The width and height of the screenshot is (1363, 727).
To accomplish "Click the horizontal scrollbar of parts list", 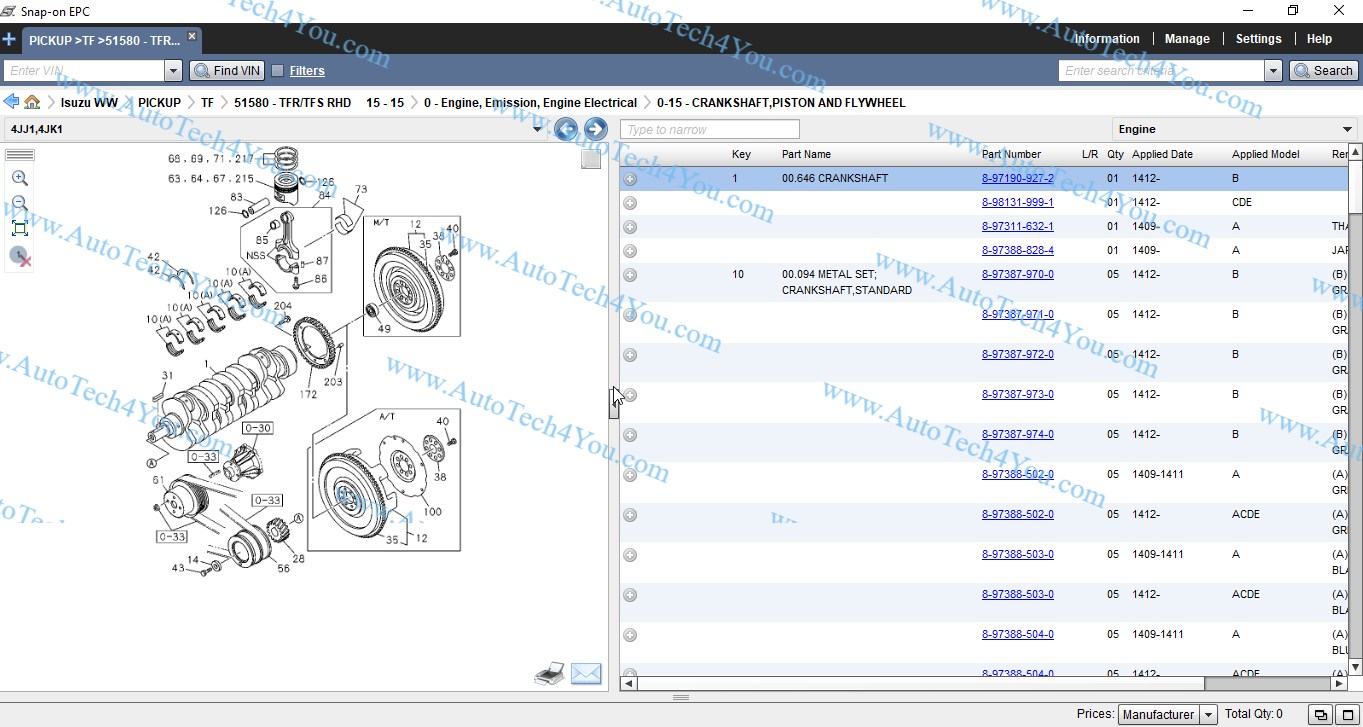I will pos(920,684).
